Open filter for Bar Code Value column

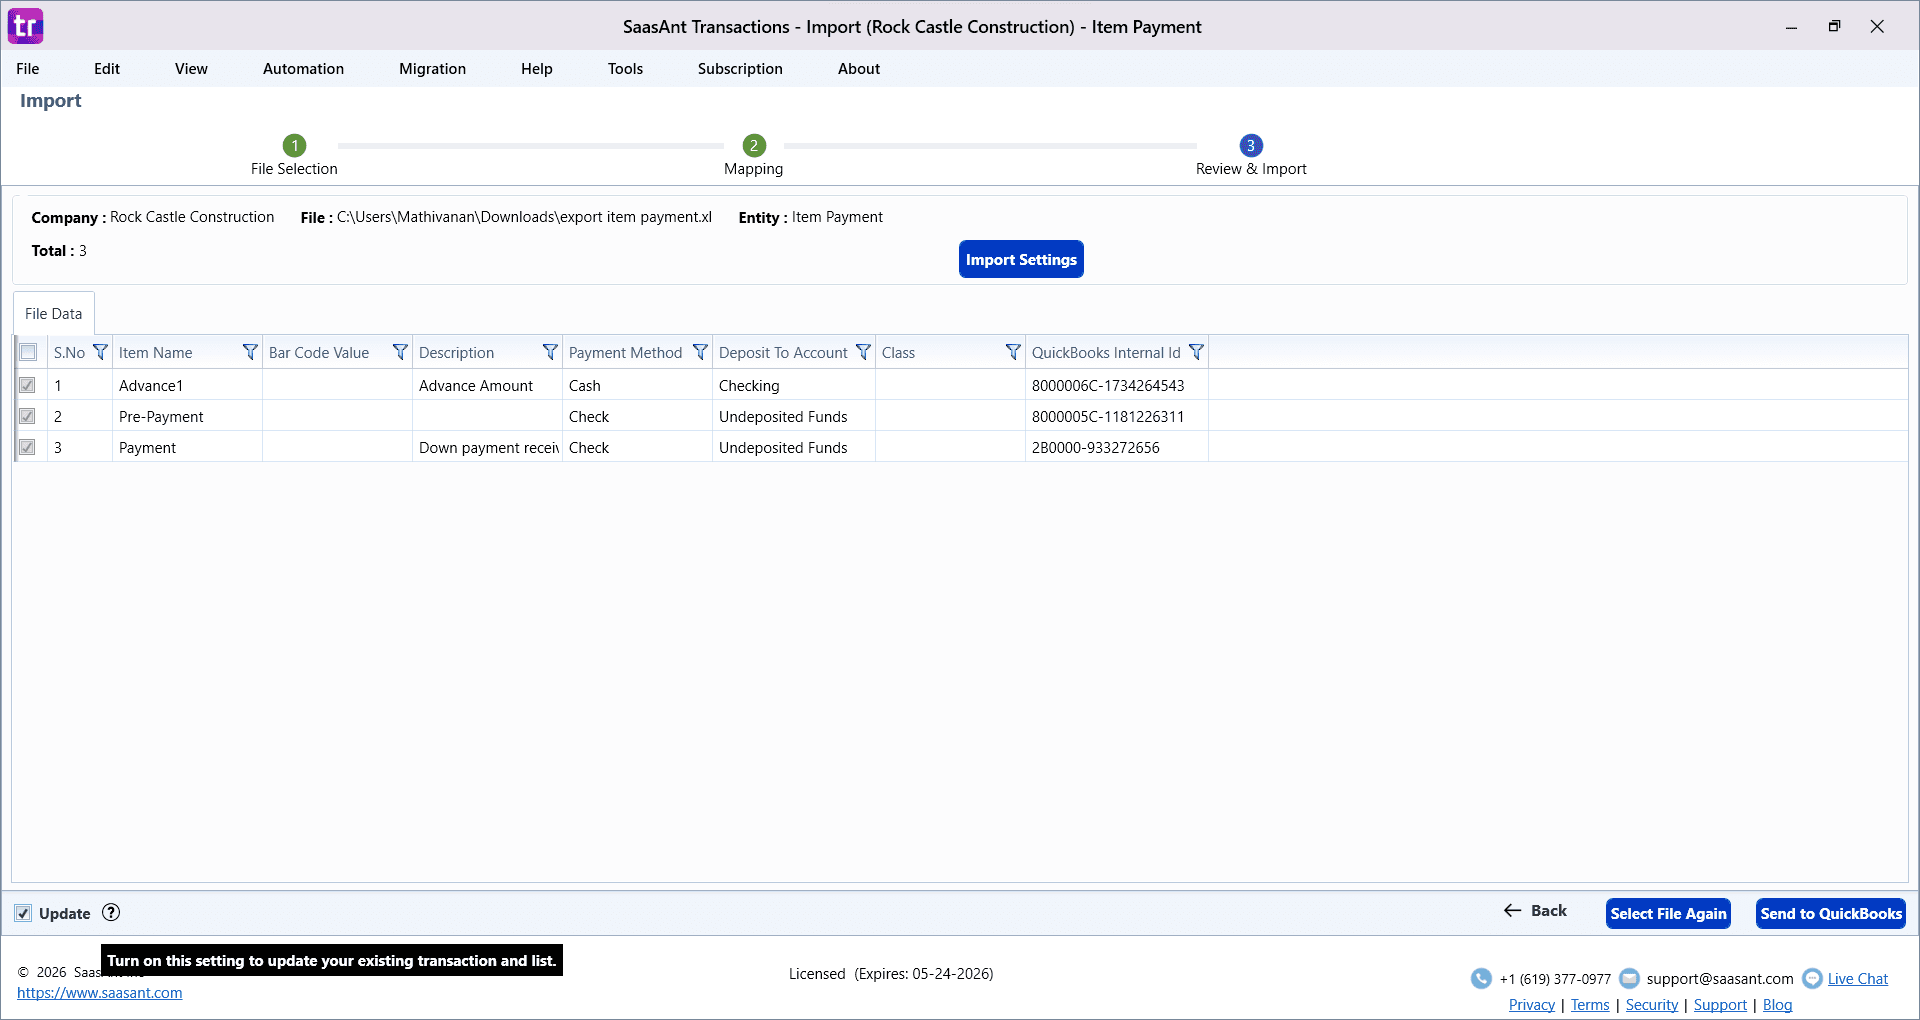tap(400, 352)
